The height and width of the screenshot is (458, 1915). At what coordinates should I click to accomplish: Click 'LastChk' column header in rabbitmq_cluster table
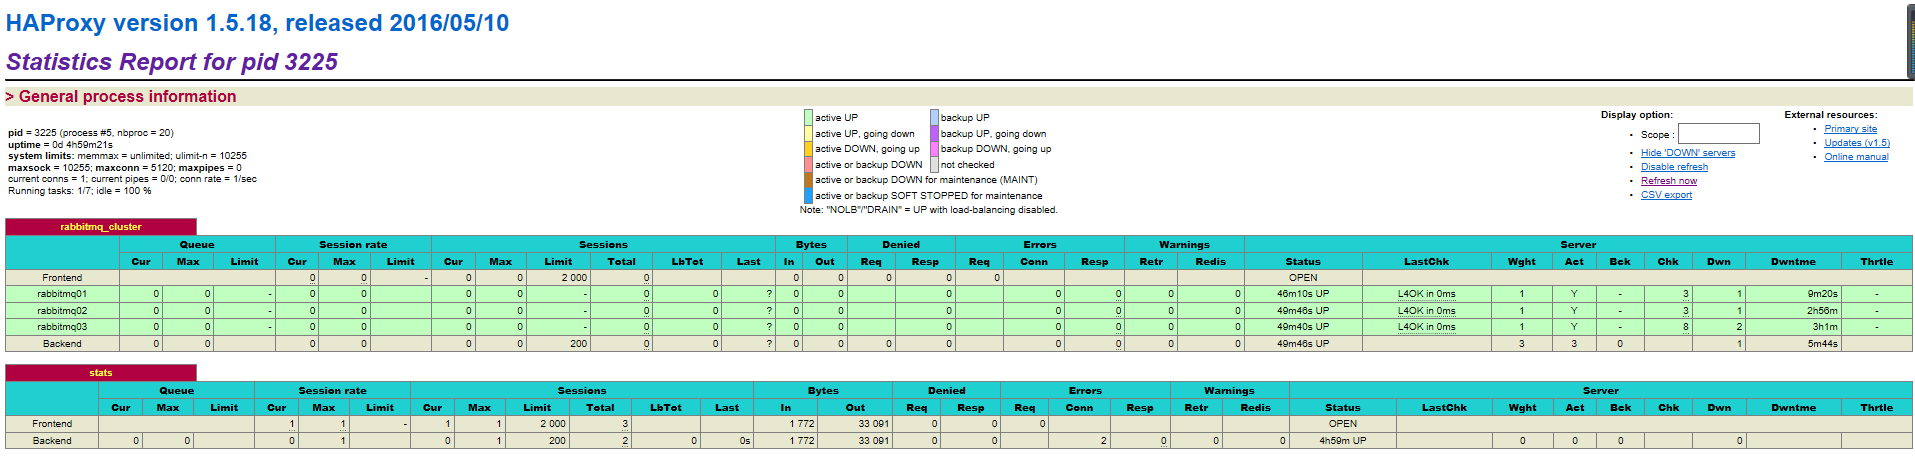point(1426,262)
